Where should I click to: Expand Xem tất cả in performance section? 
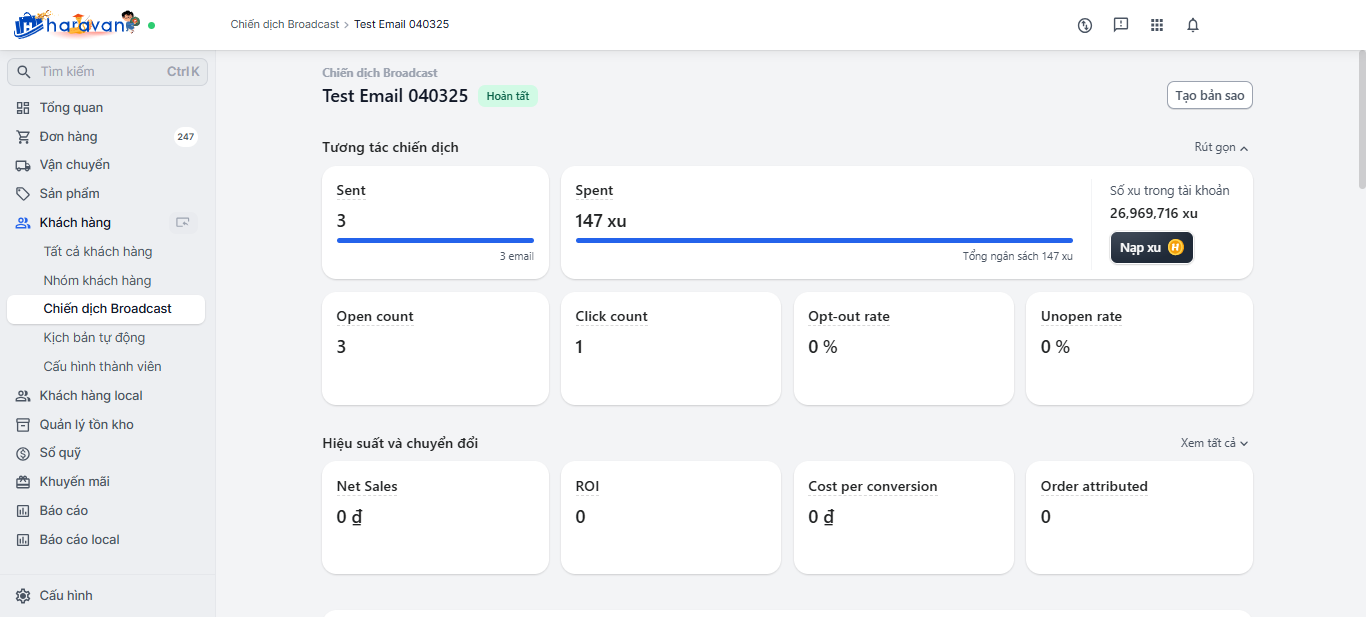coord(1214,443)
